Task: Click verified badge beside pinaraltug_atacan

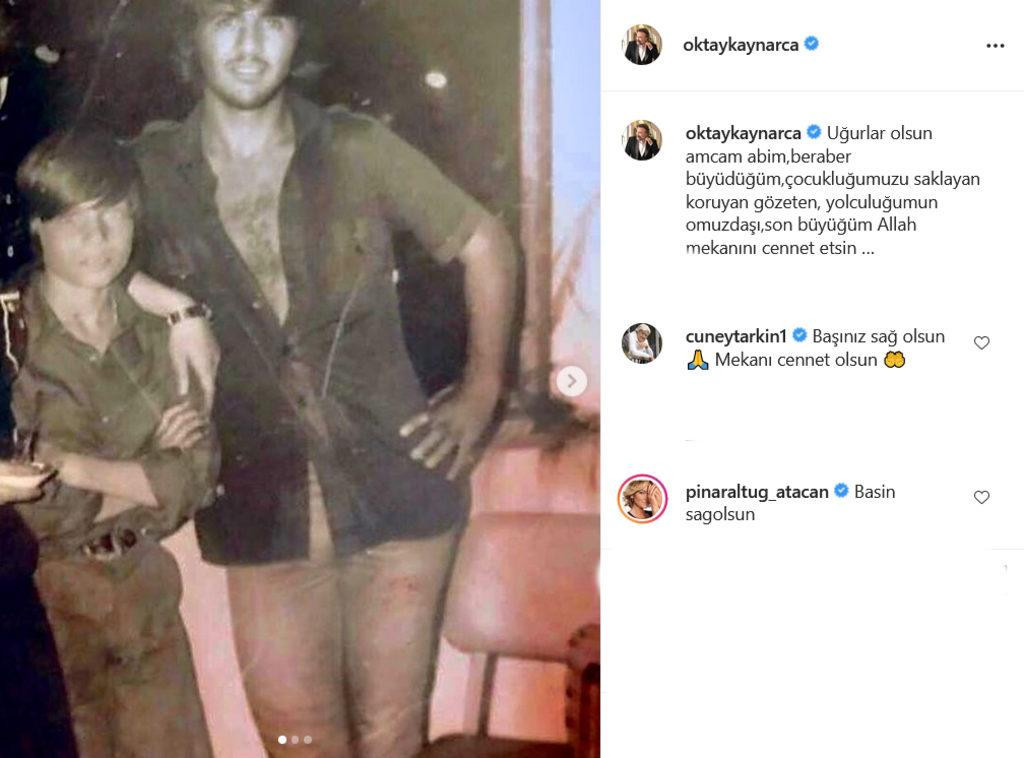Action: (841, 490)
